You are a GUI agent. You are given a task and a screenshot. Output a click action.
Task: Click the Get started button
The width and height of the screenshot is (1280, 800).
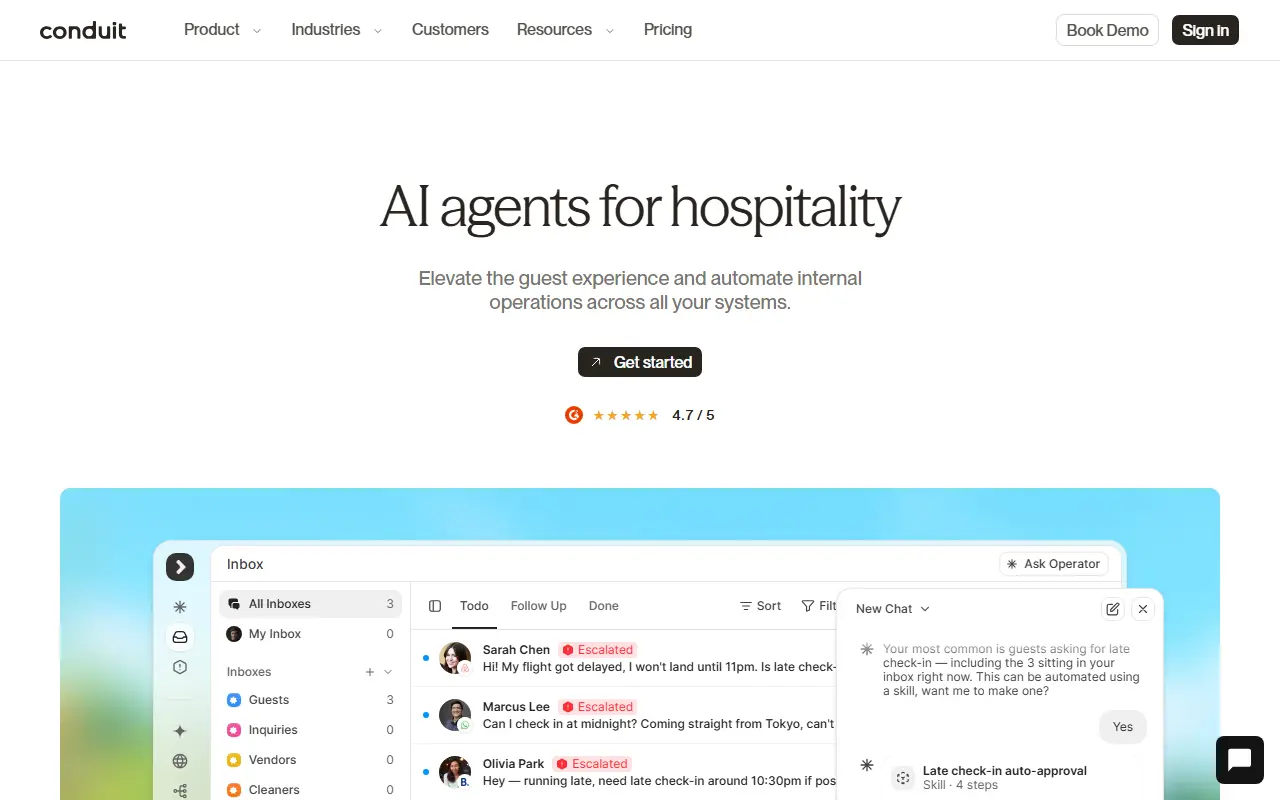point(640,362)
